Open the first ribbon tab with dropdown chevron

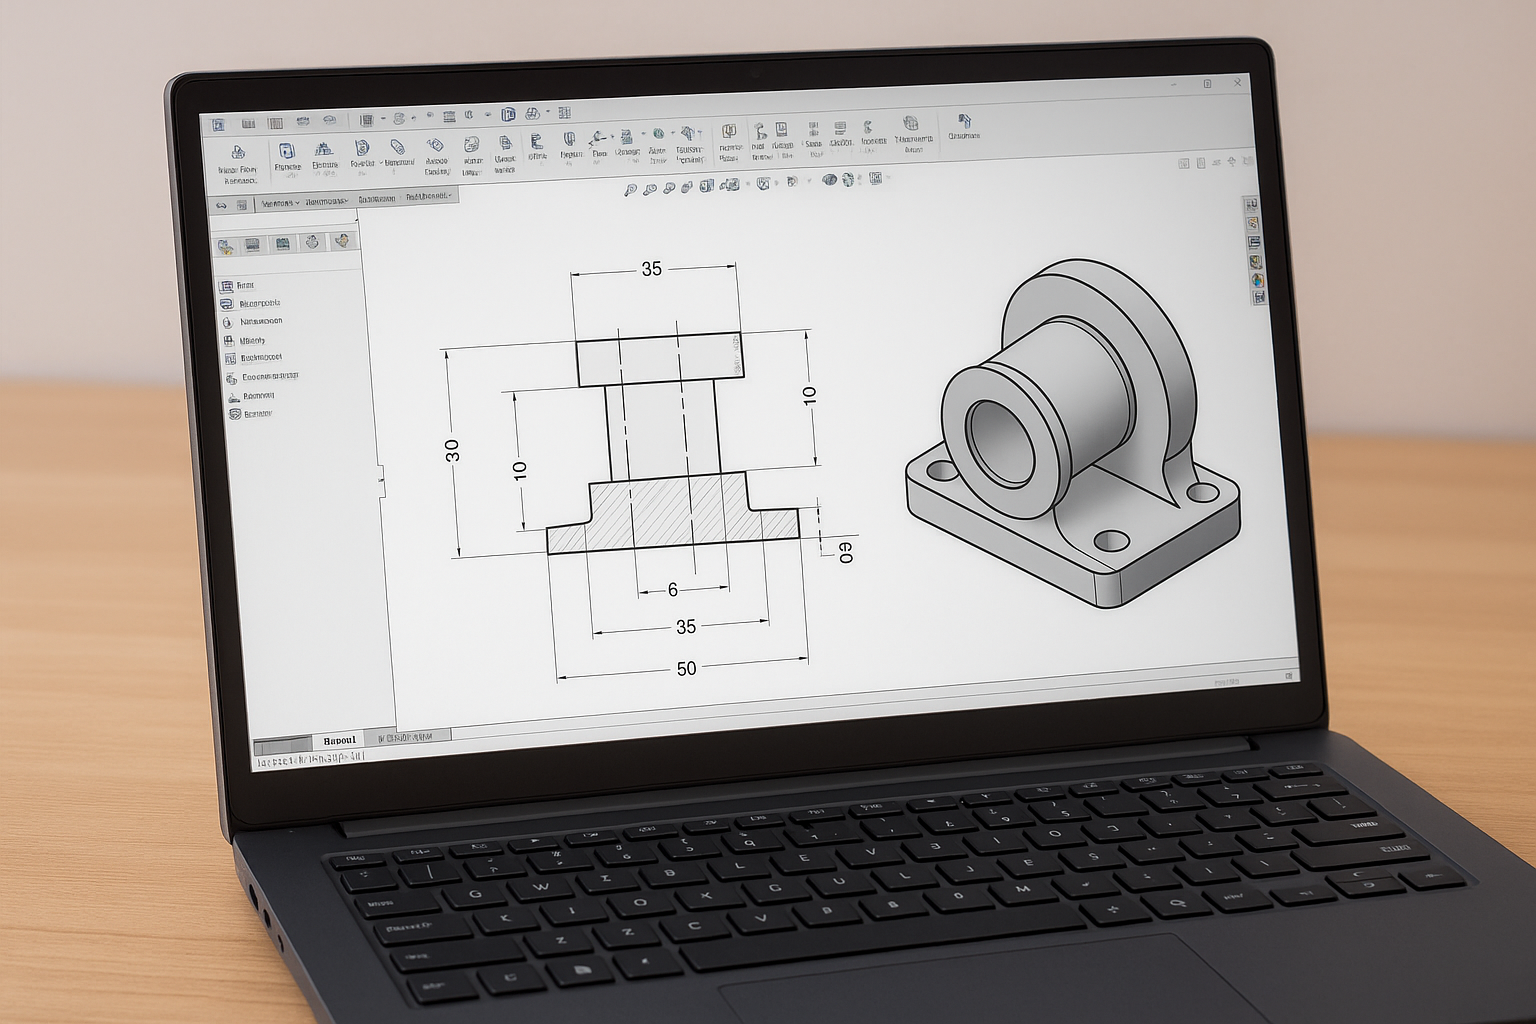[x=280, y=203]
